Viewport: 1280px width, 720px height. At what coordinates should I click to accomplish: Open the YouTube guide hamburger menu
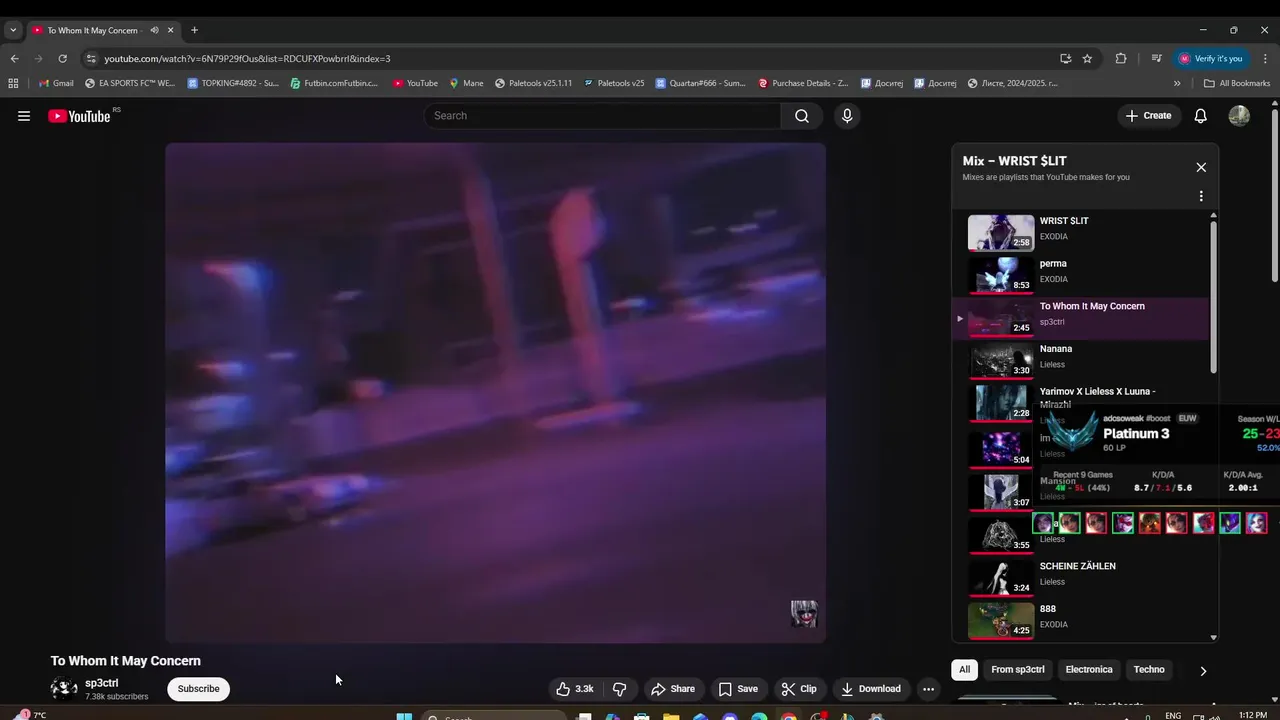(24, 116)
